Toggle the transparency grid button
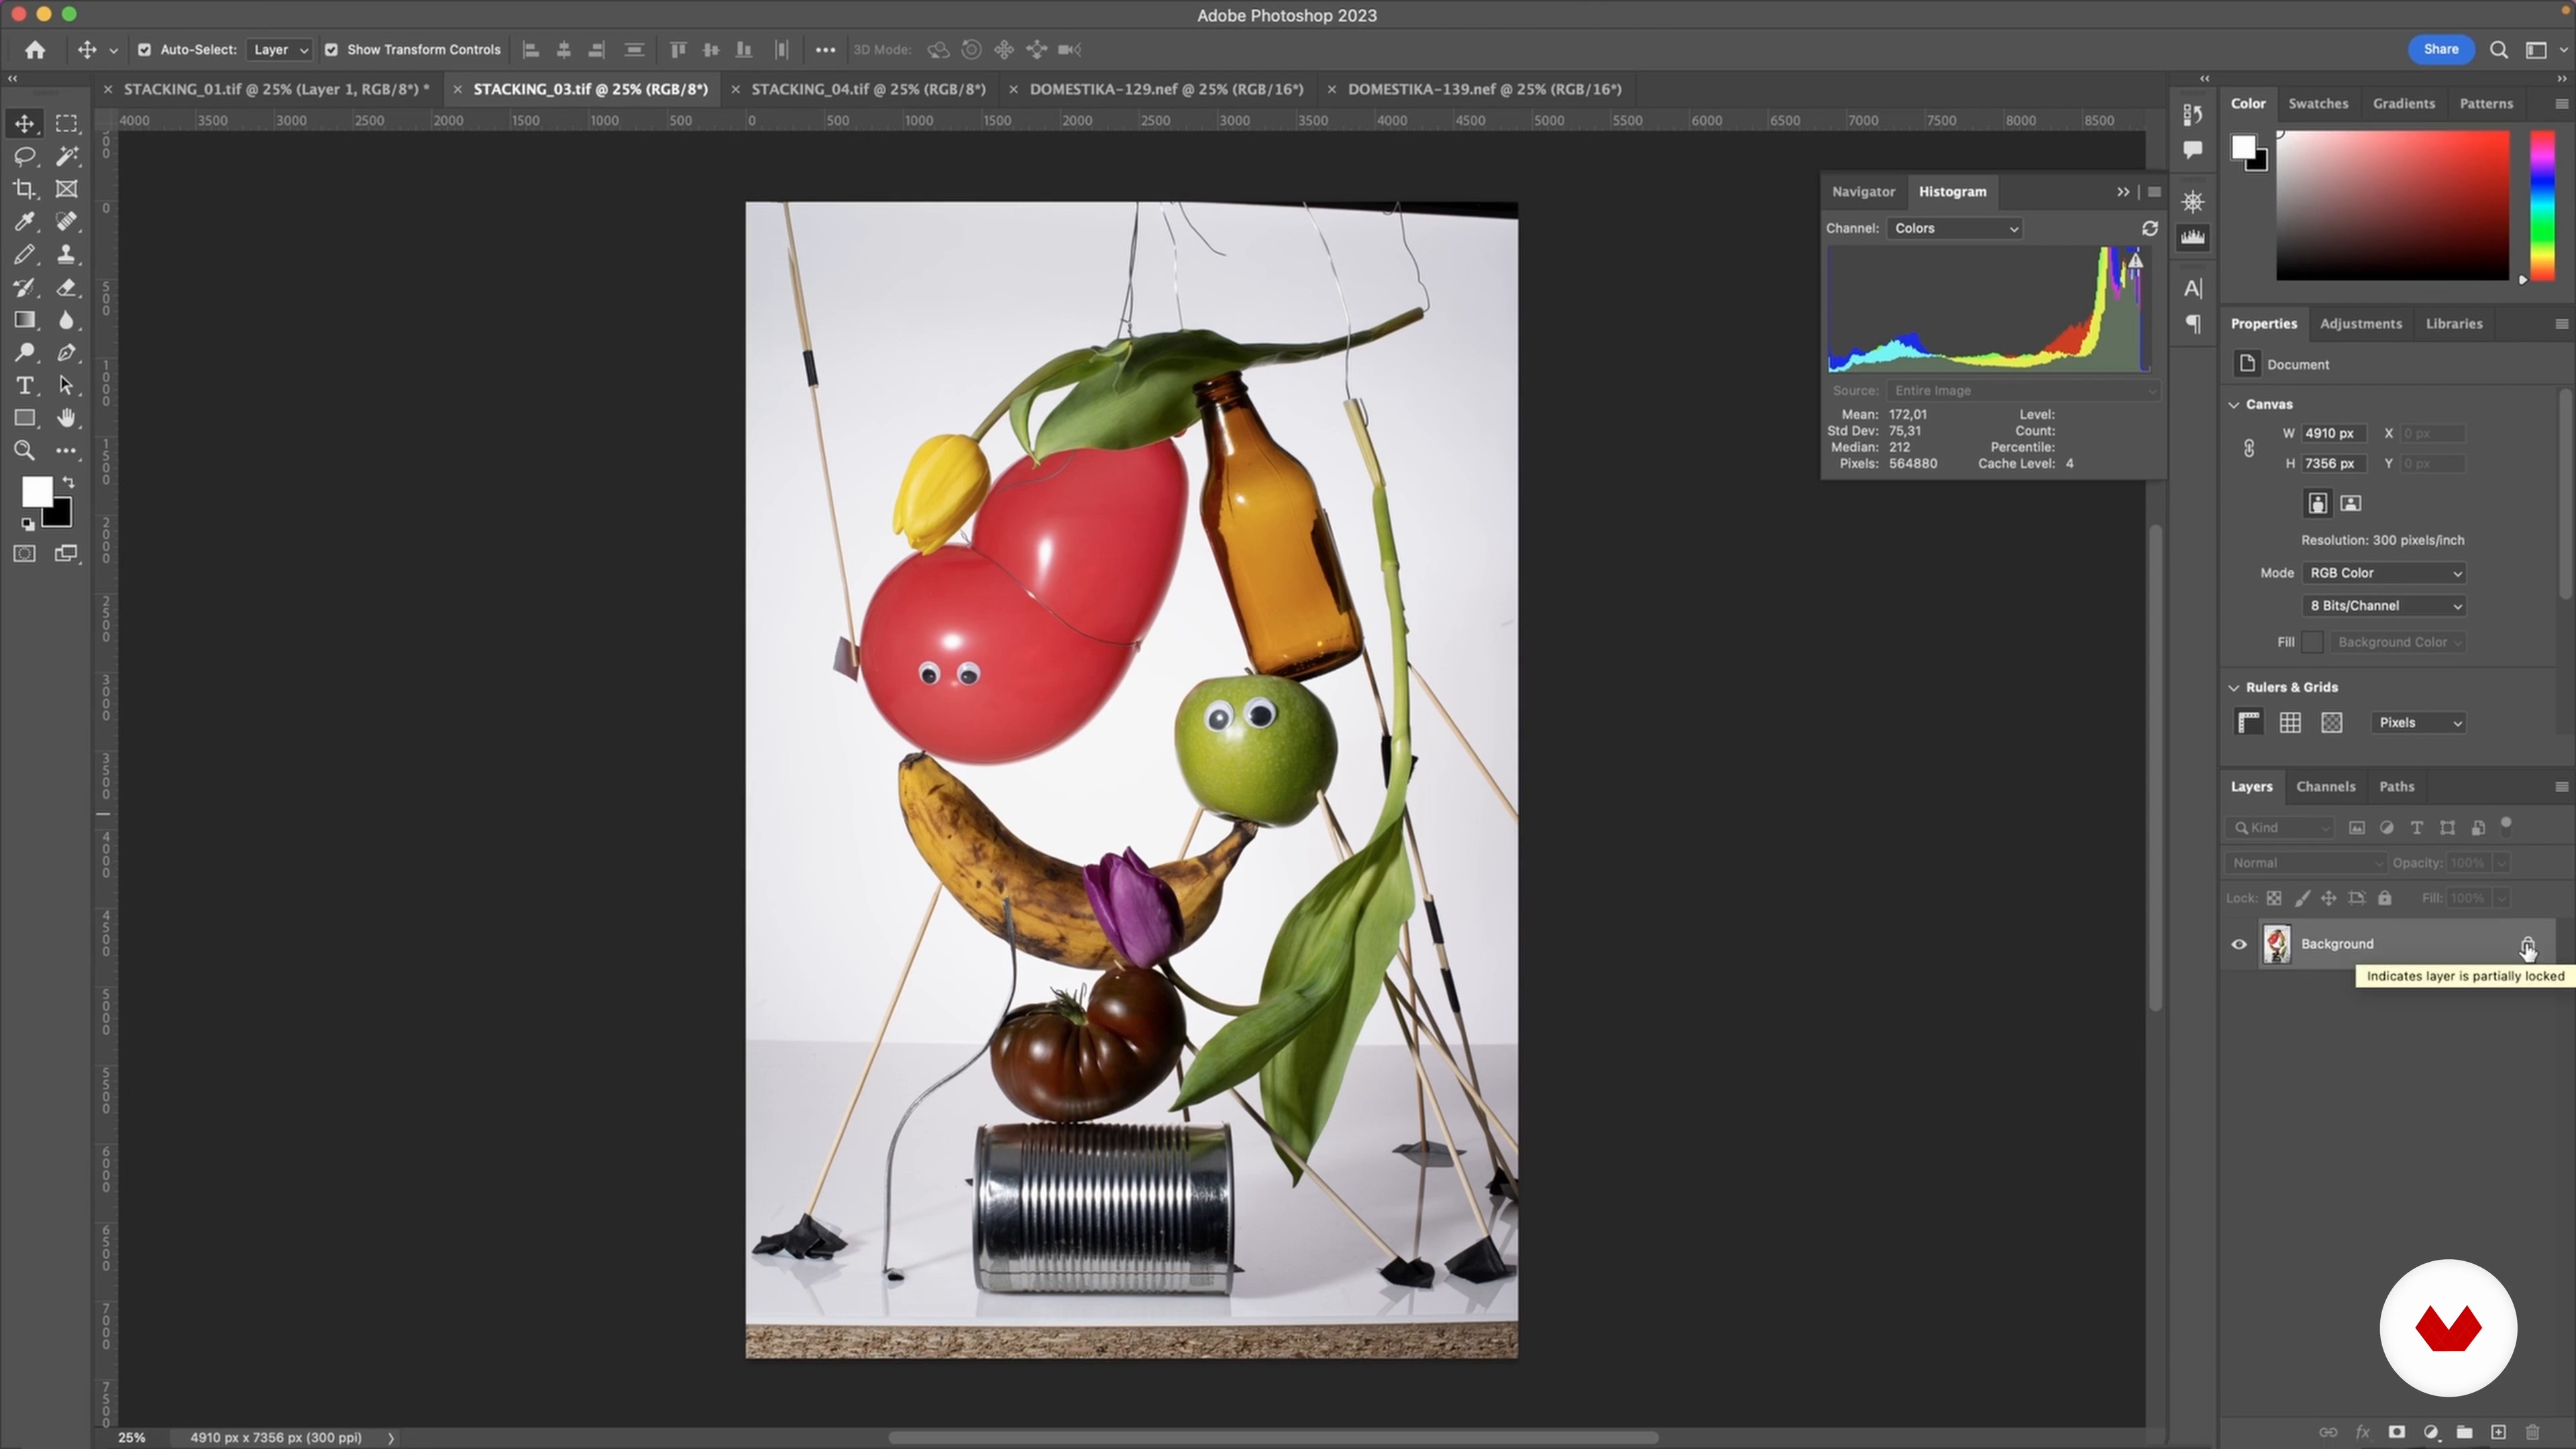 coord(2332,723)
